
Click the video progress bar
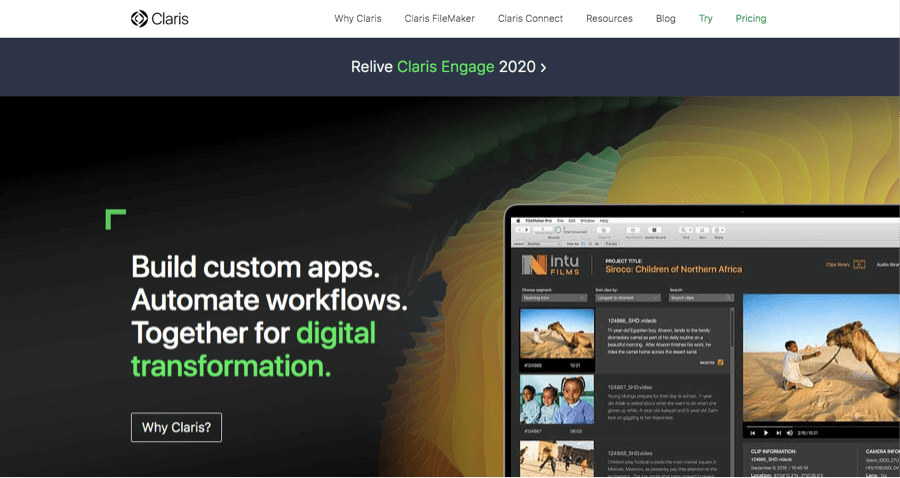(821, 426)
